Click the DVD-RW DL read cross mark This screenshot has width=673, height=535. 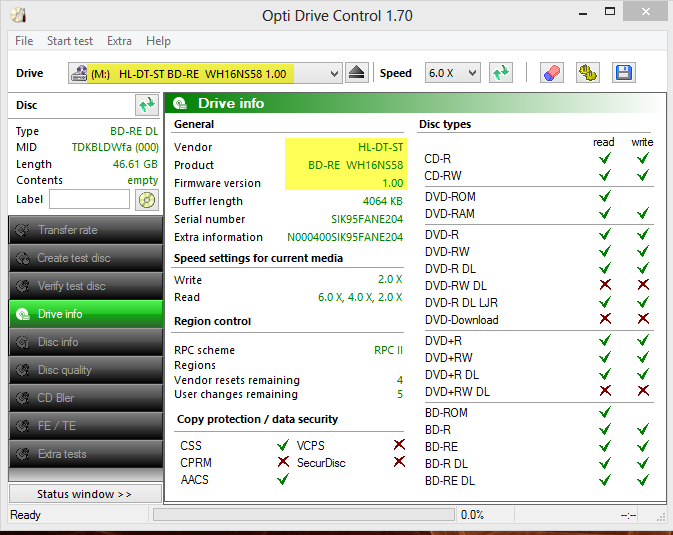(605, 285)
